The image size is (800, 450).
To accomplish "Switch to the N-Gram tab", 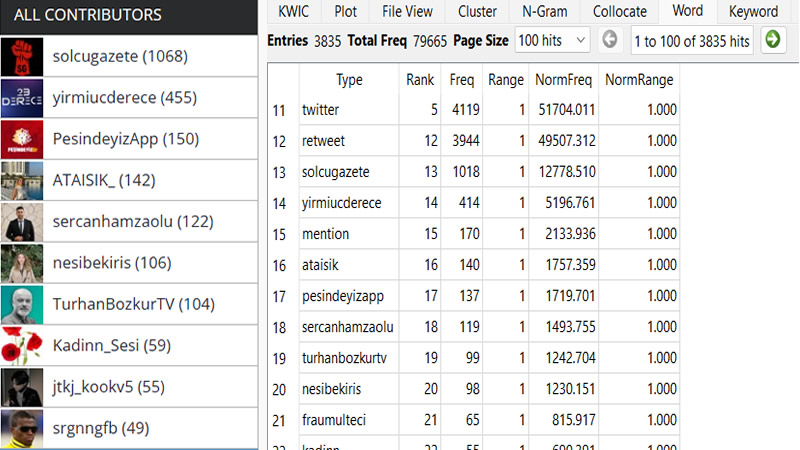I will pos(545,12).
